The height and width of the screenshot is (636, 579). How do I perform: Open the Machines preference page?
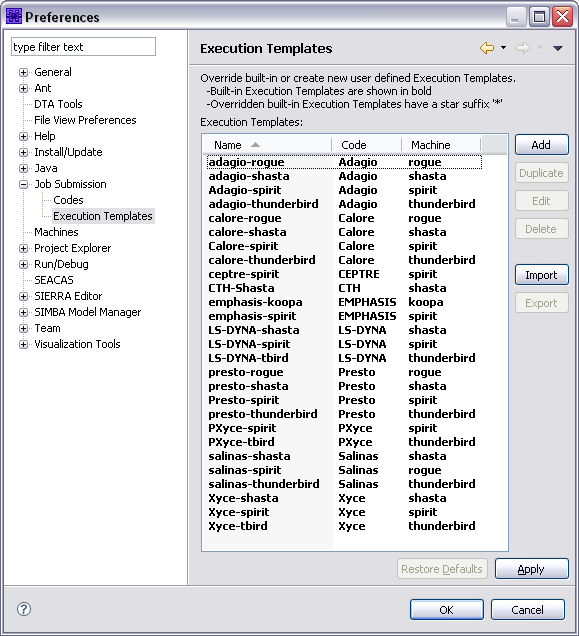[56, 232]
